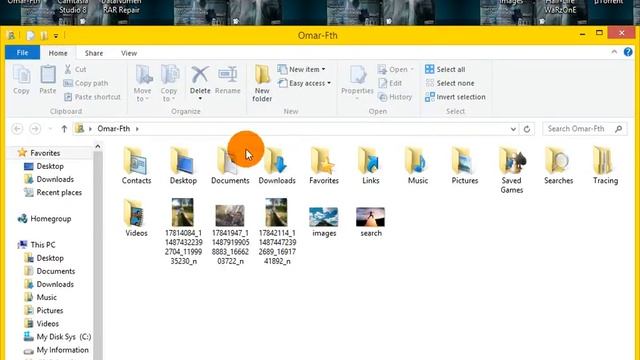Open the Desktop folder in file pane
The height and width of the screenshot is (360, 640).
[x=183, y=166]
